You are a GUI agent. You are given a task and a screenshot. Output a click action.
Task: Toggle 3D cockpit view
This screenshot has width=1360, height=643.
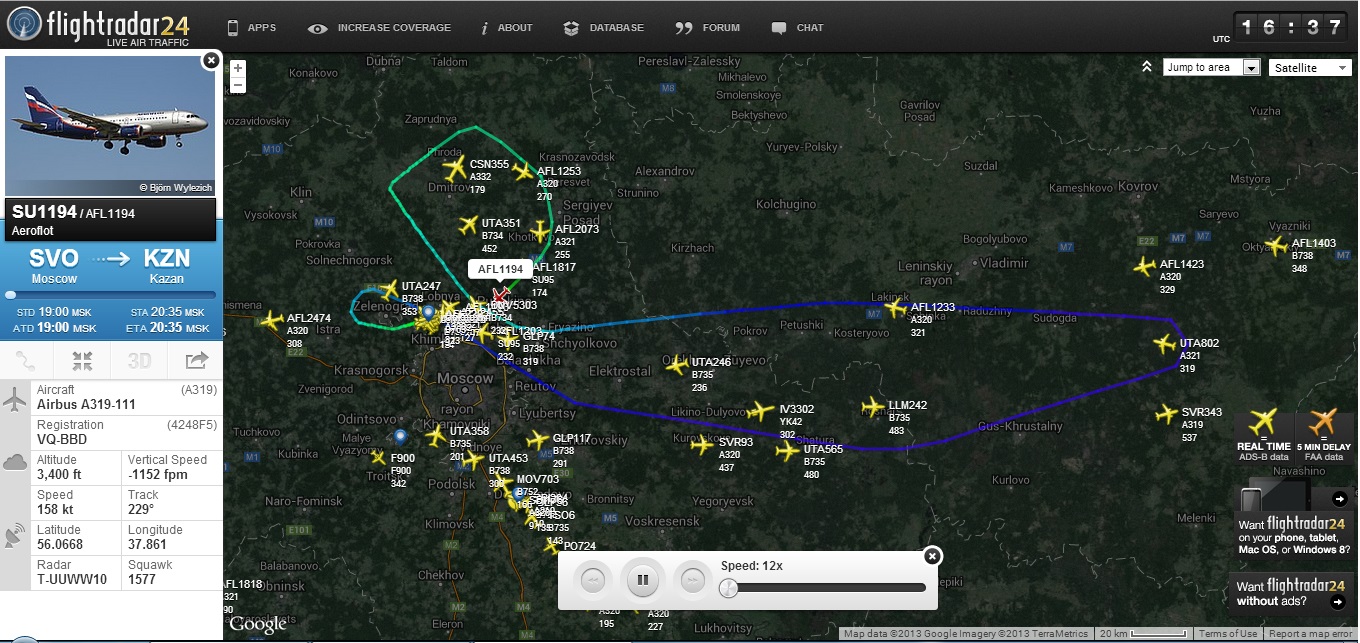pyautogui.click(x=139, y=361)
